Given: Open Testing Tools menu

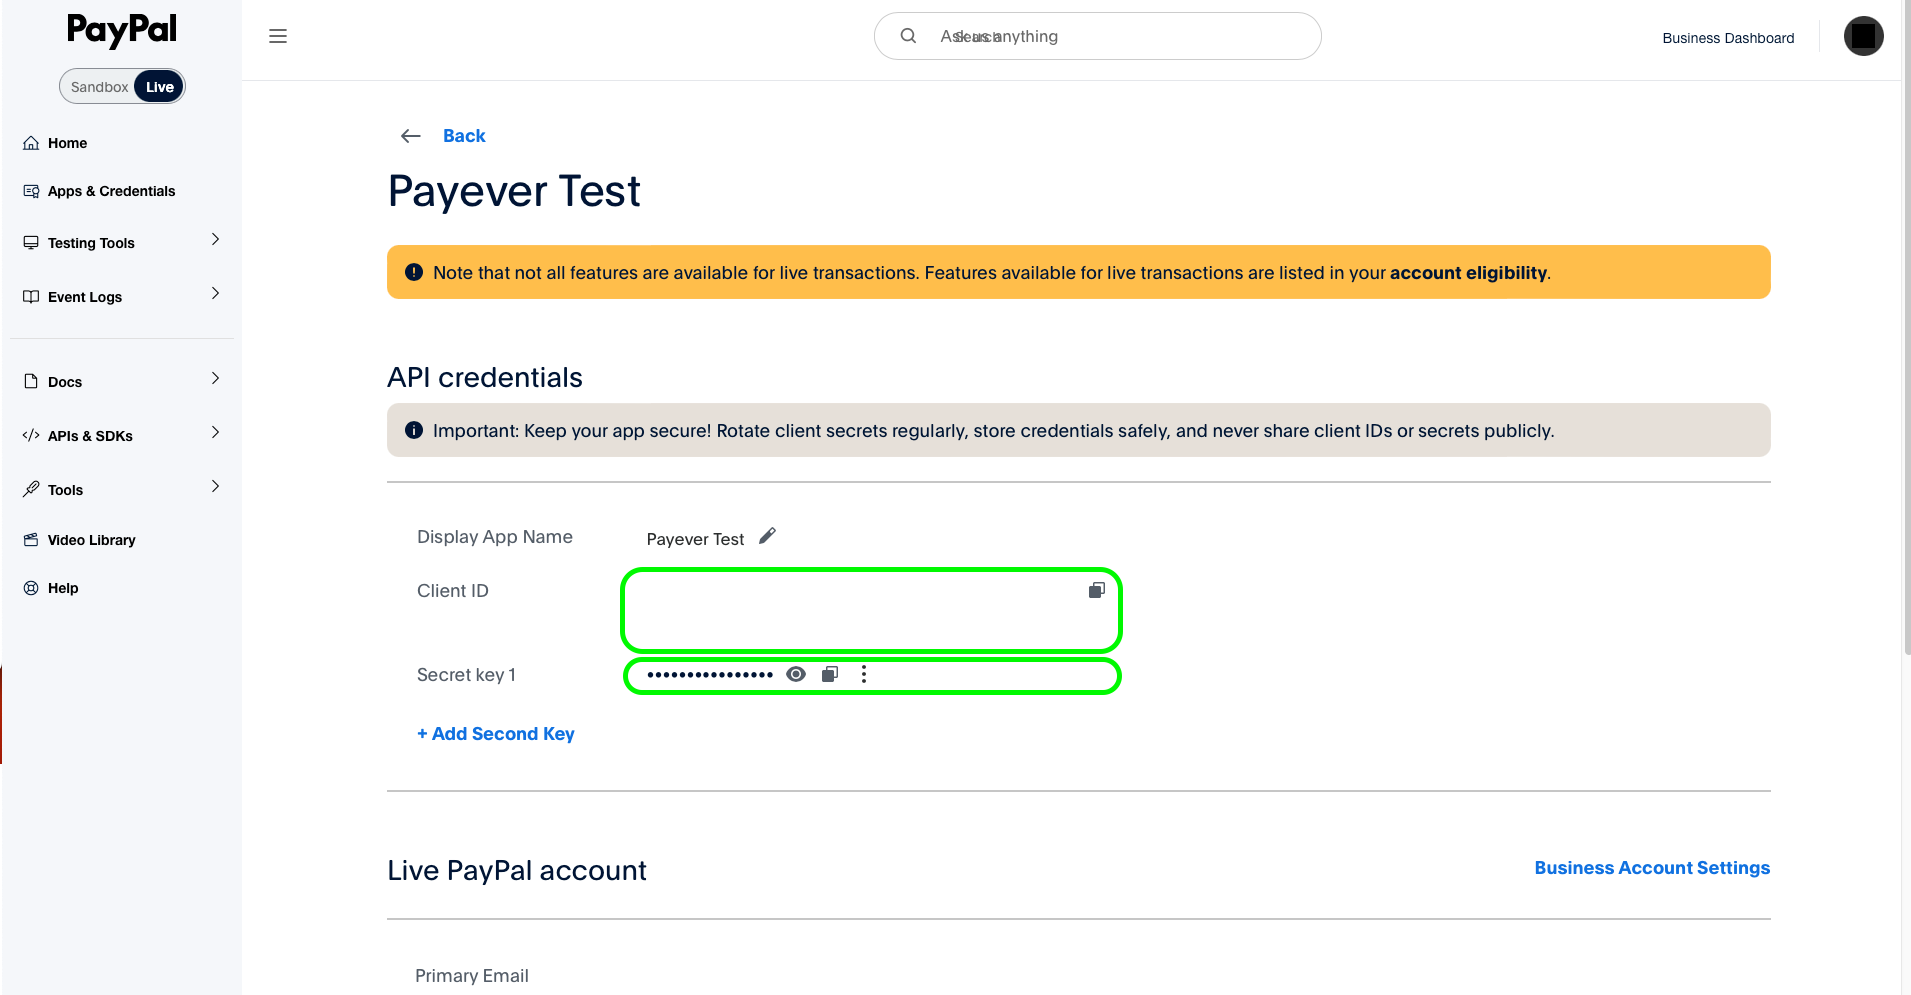Looking at the screenshot, I should (91, 243).
